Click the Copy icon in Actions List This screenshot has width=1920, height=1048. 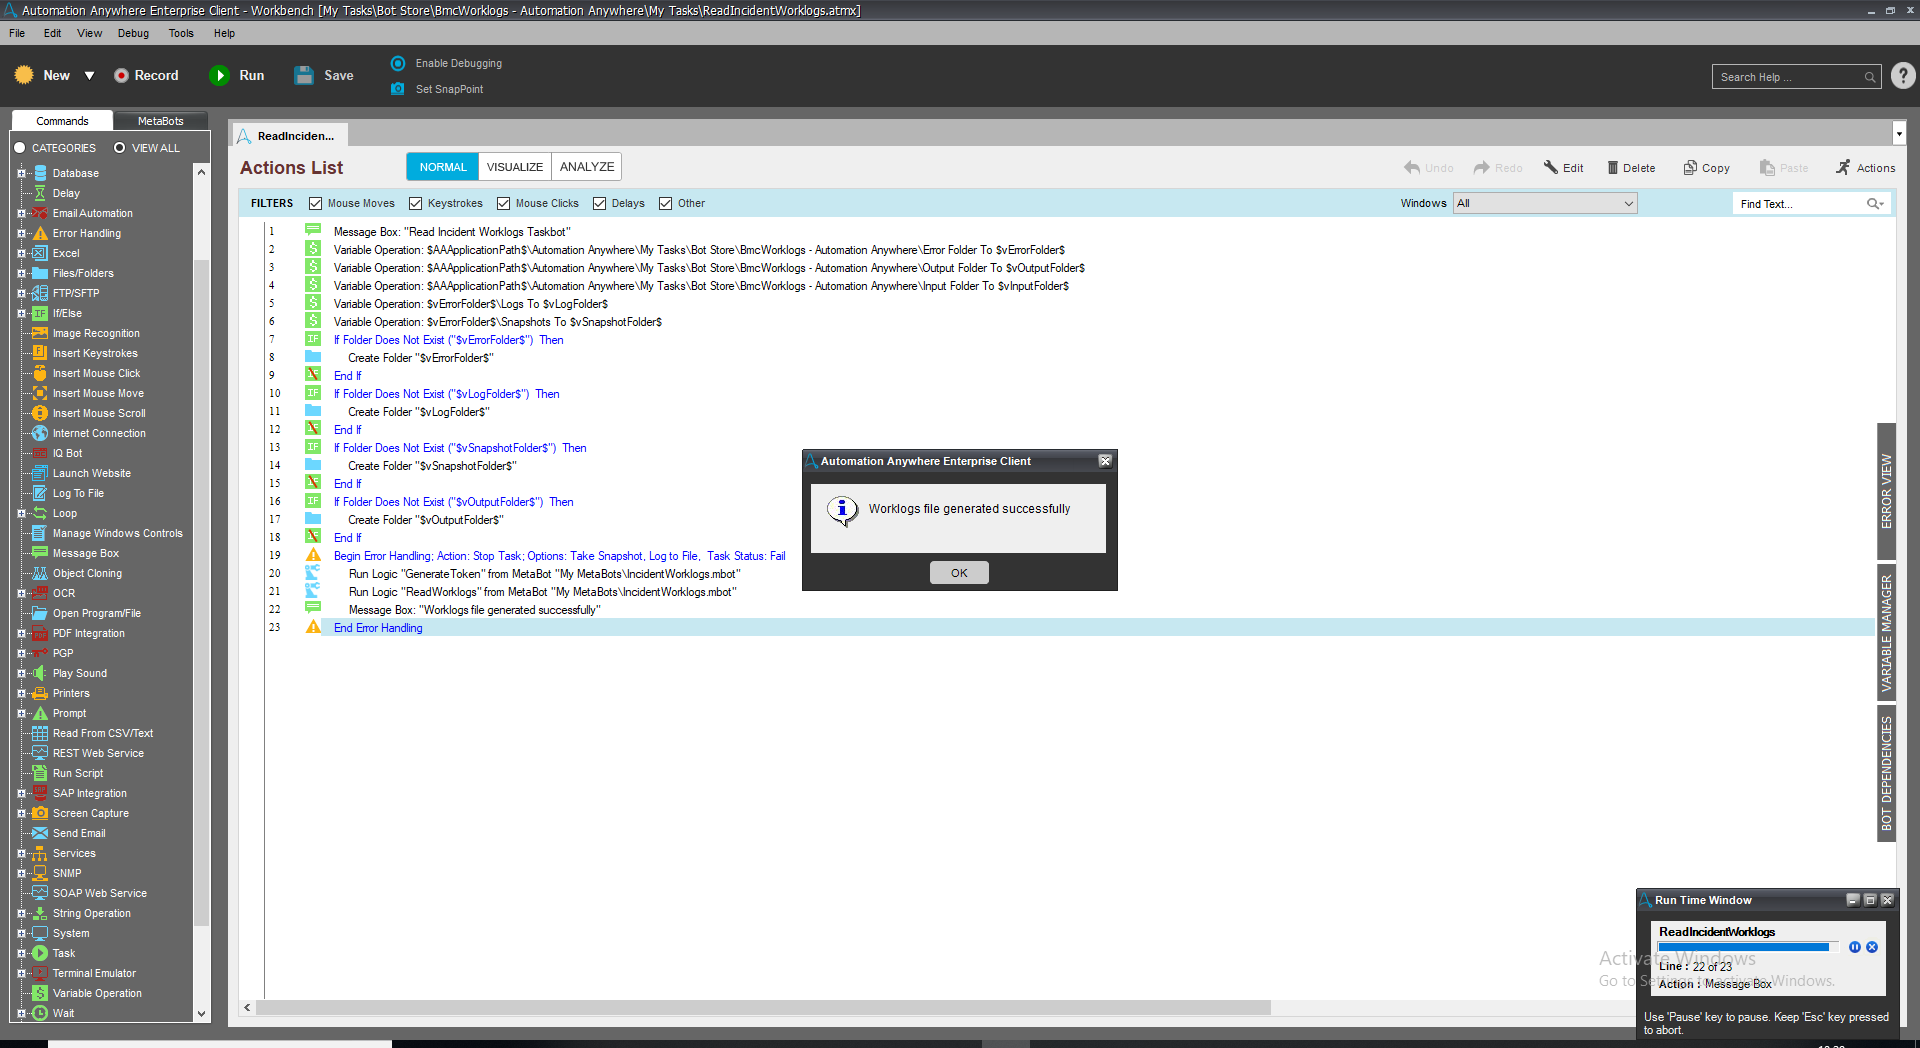click(x=1690, y=168)
